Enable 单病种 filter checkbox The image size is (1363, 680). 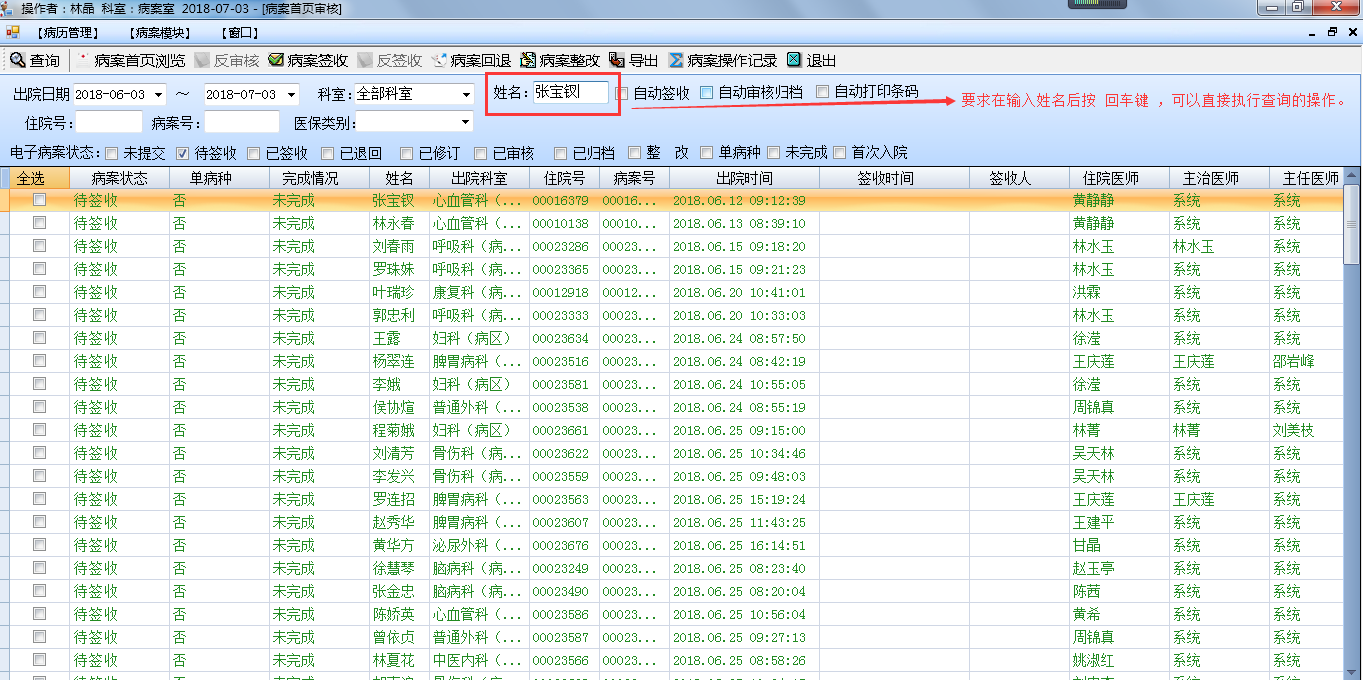tap(707, 153)
